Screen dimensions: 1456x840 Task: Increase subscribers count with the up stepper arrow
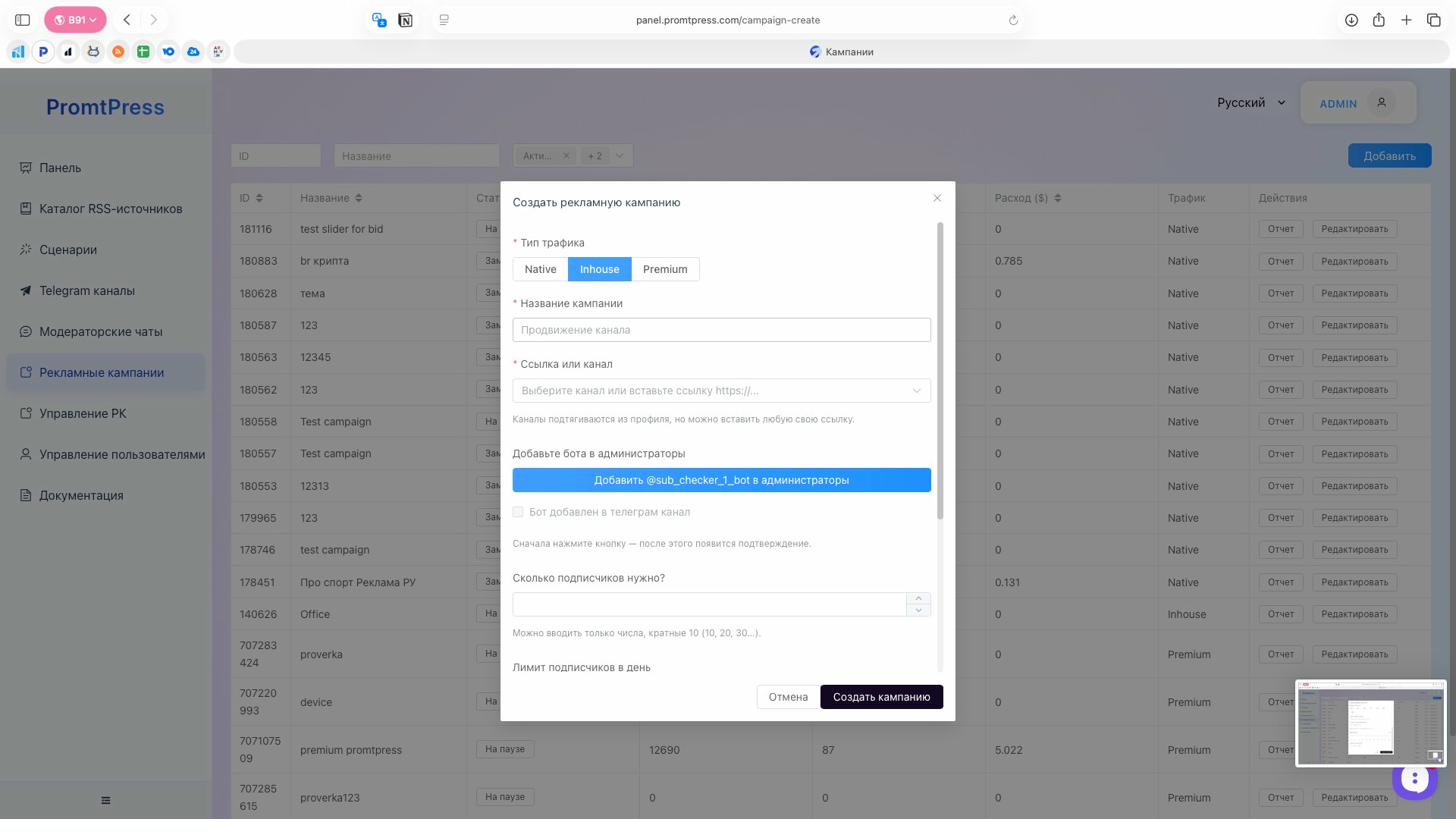click(918, 599)
